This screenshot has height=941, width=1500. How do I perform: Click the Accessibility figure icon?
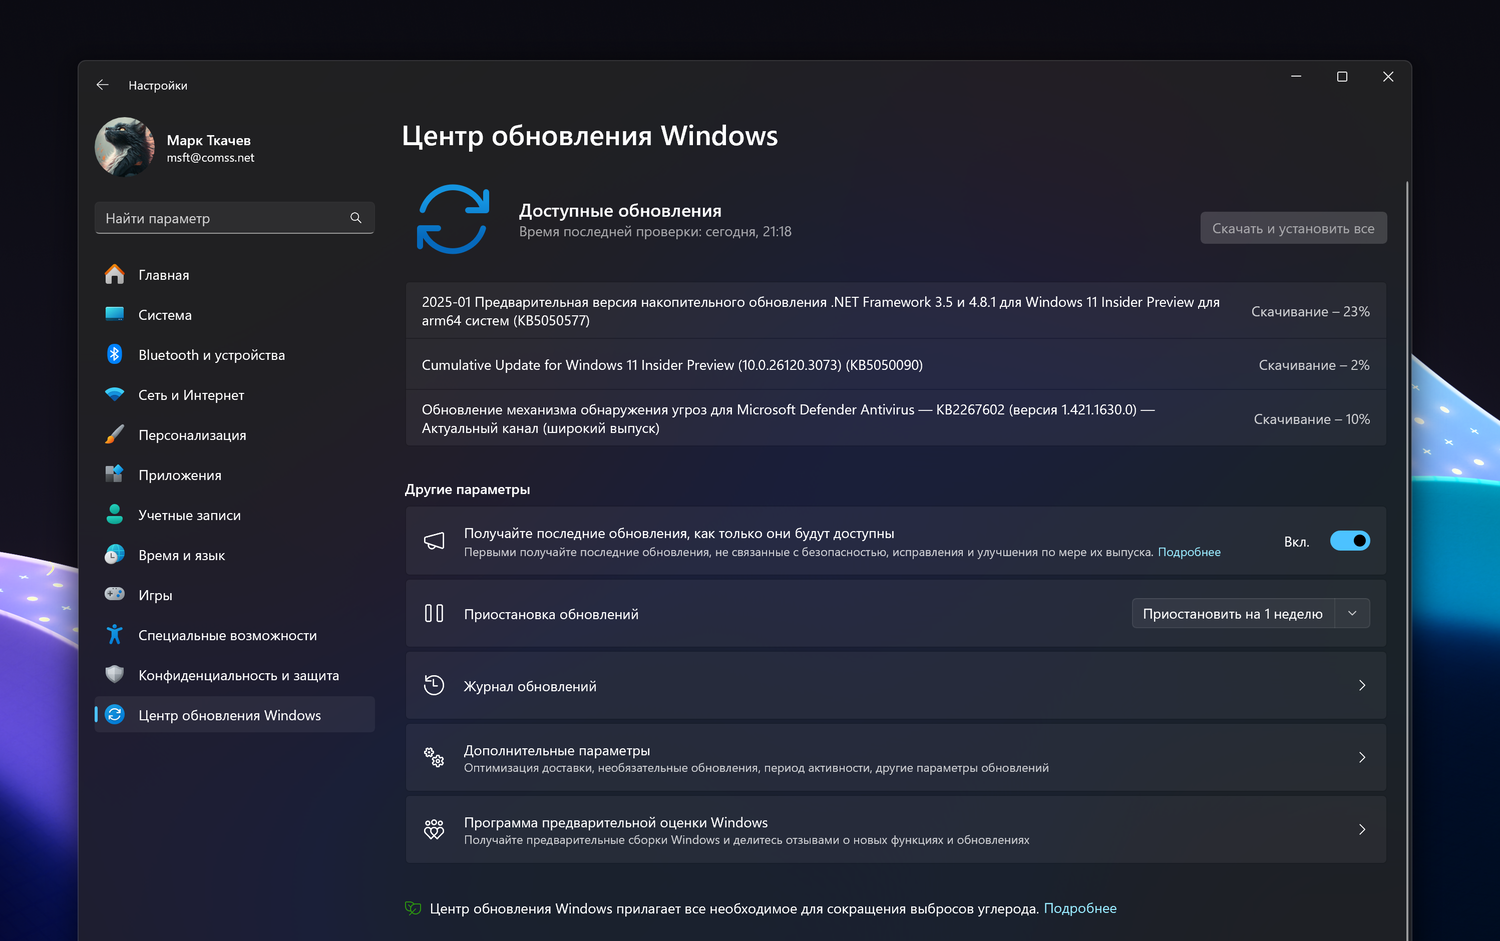pyautogui.click(x=115, y=634)
